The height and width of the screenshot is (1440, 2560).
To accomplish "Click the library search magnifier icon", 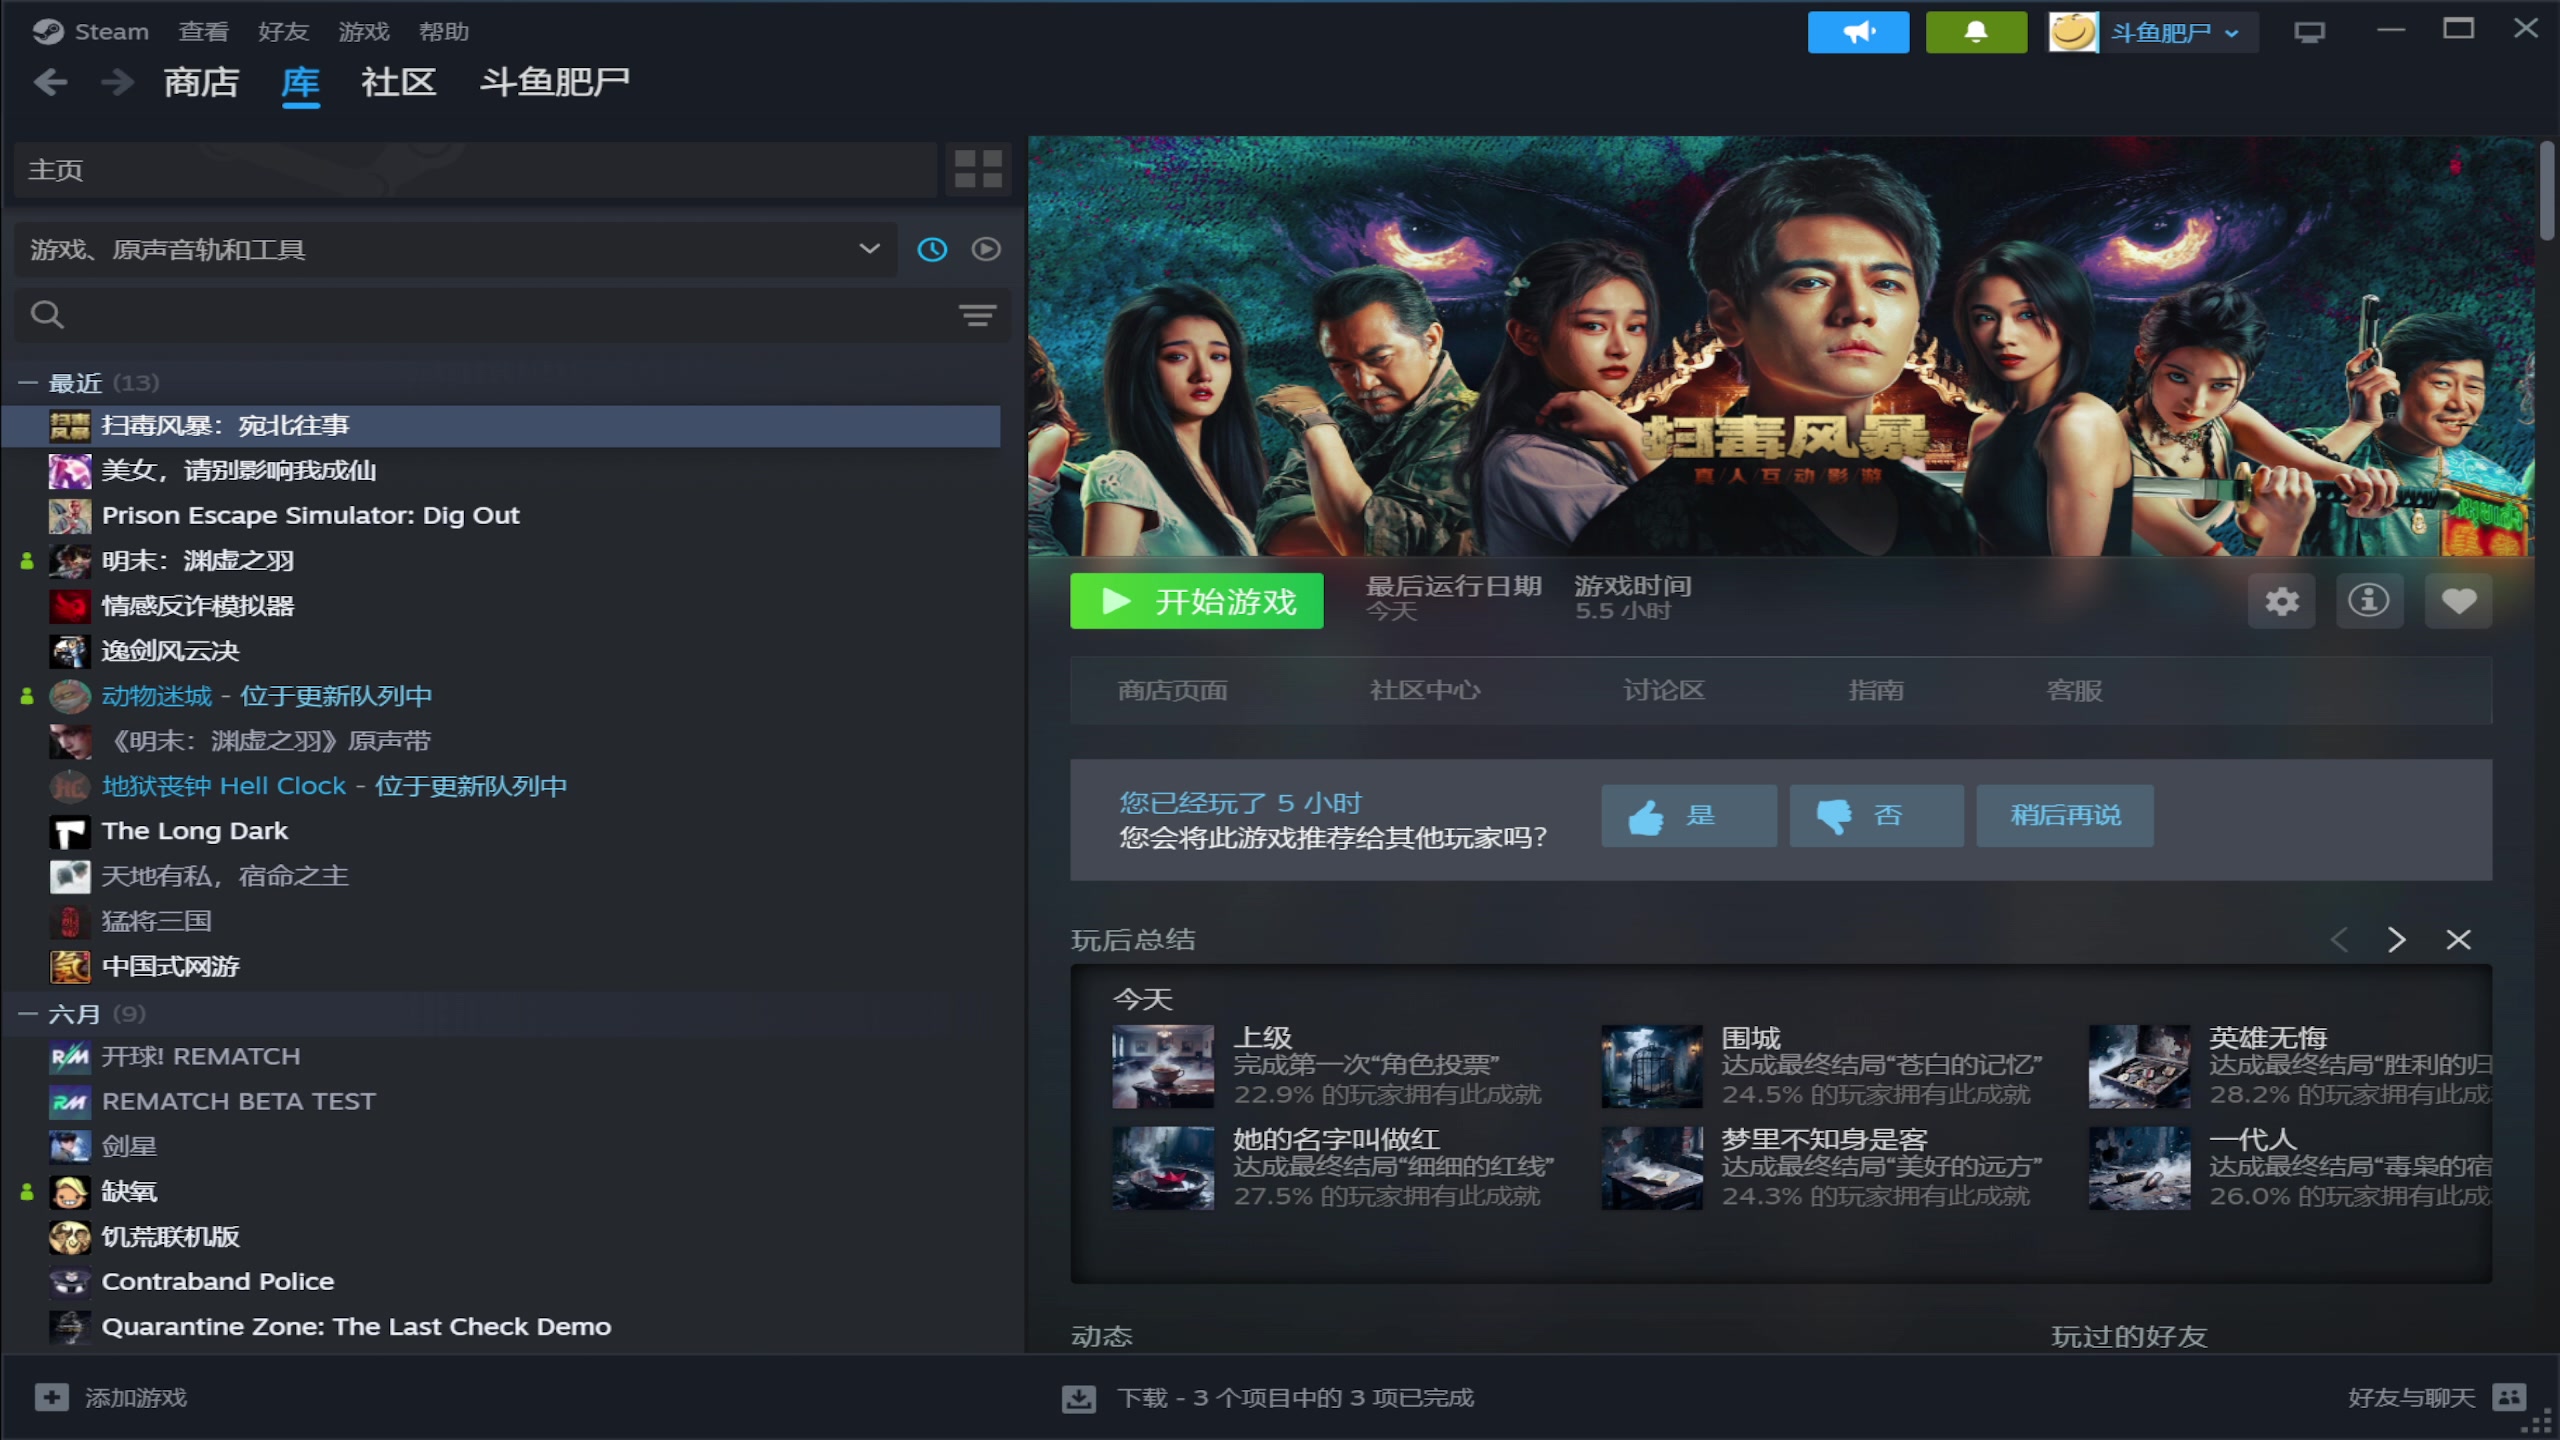I will (x=47, y=315).
